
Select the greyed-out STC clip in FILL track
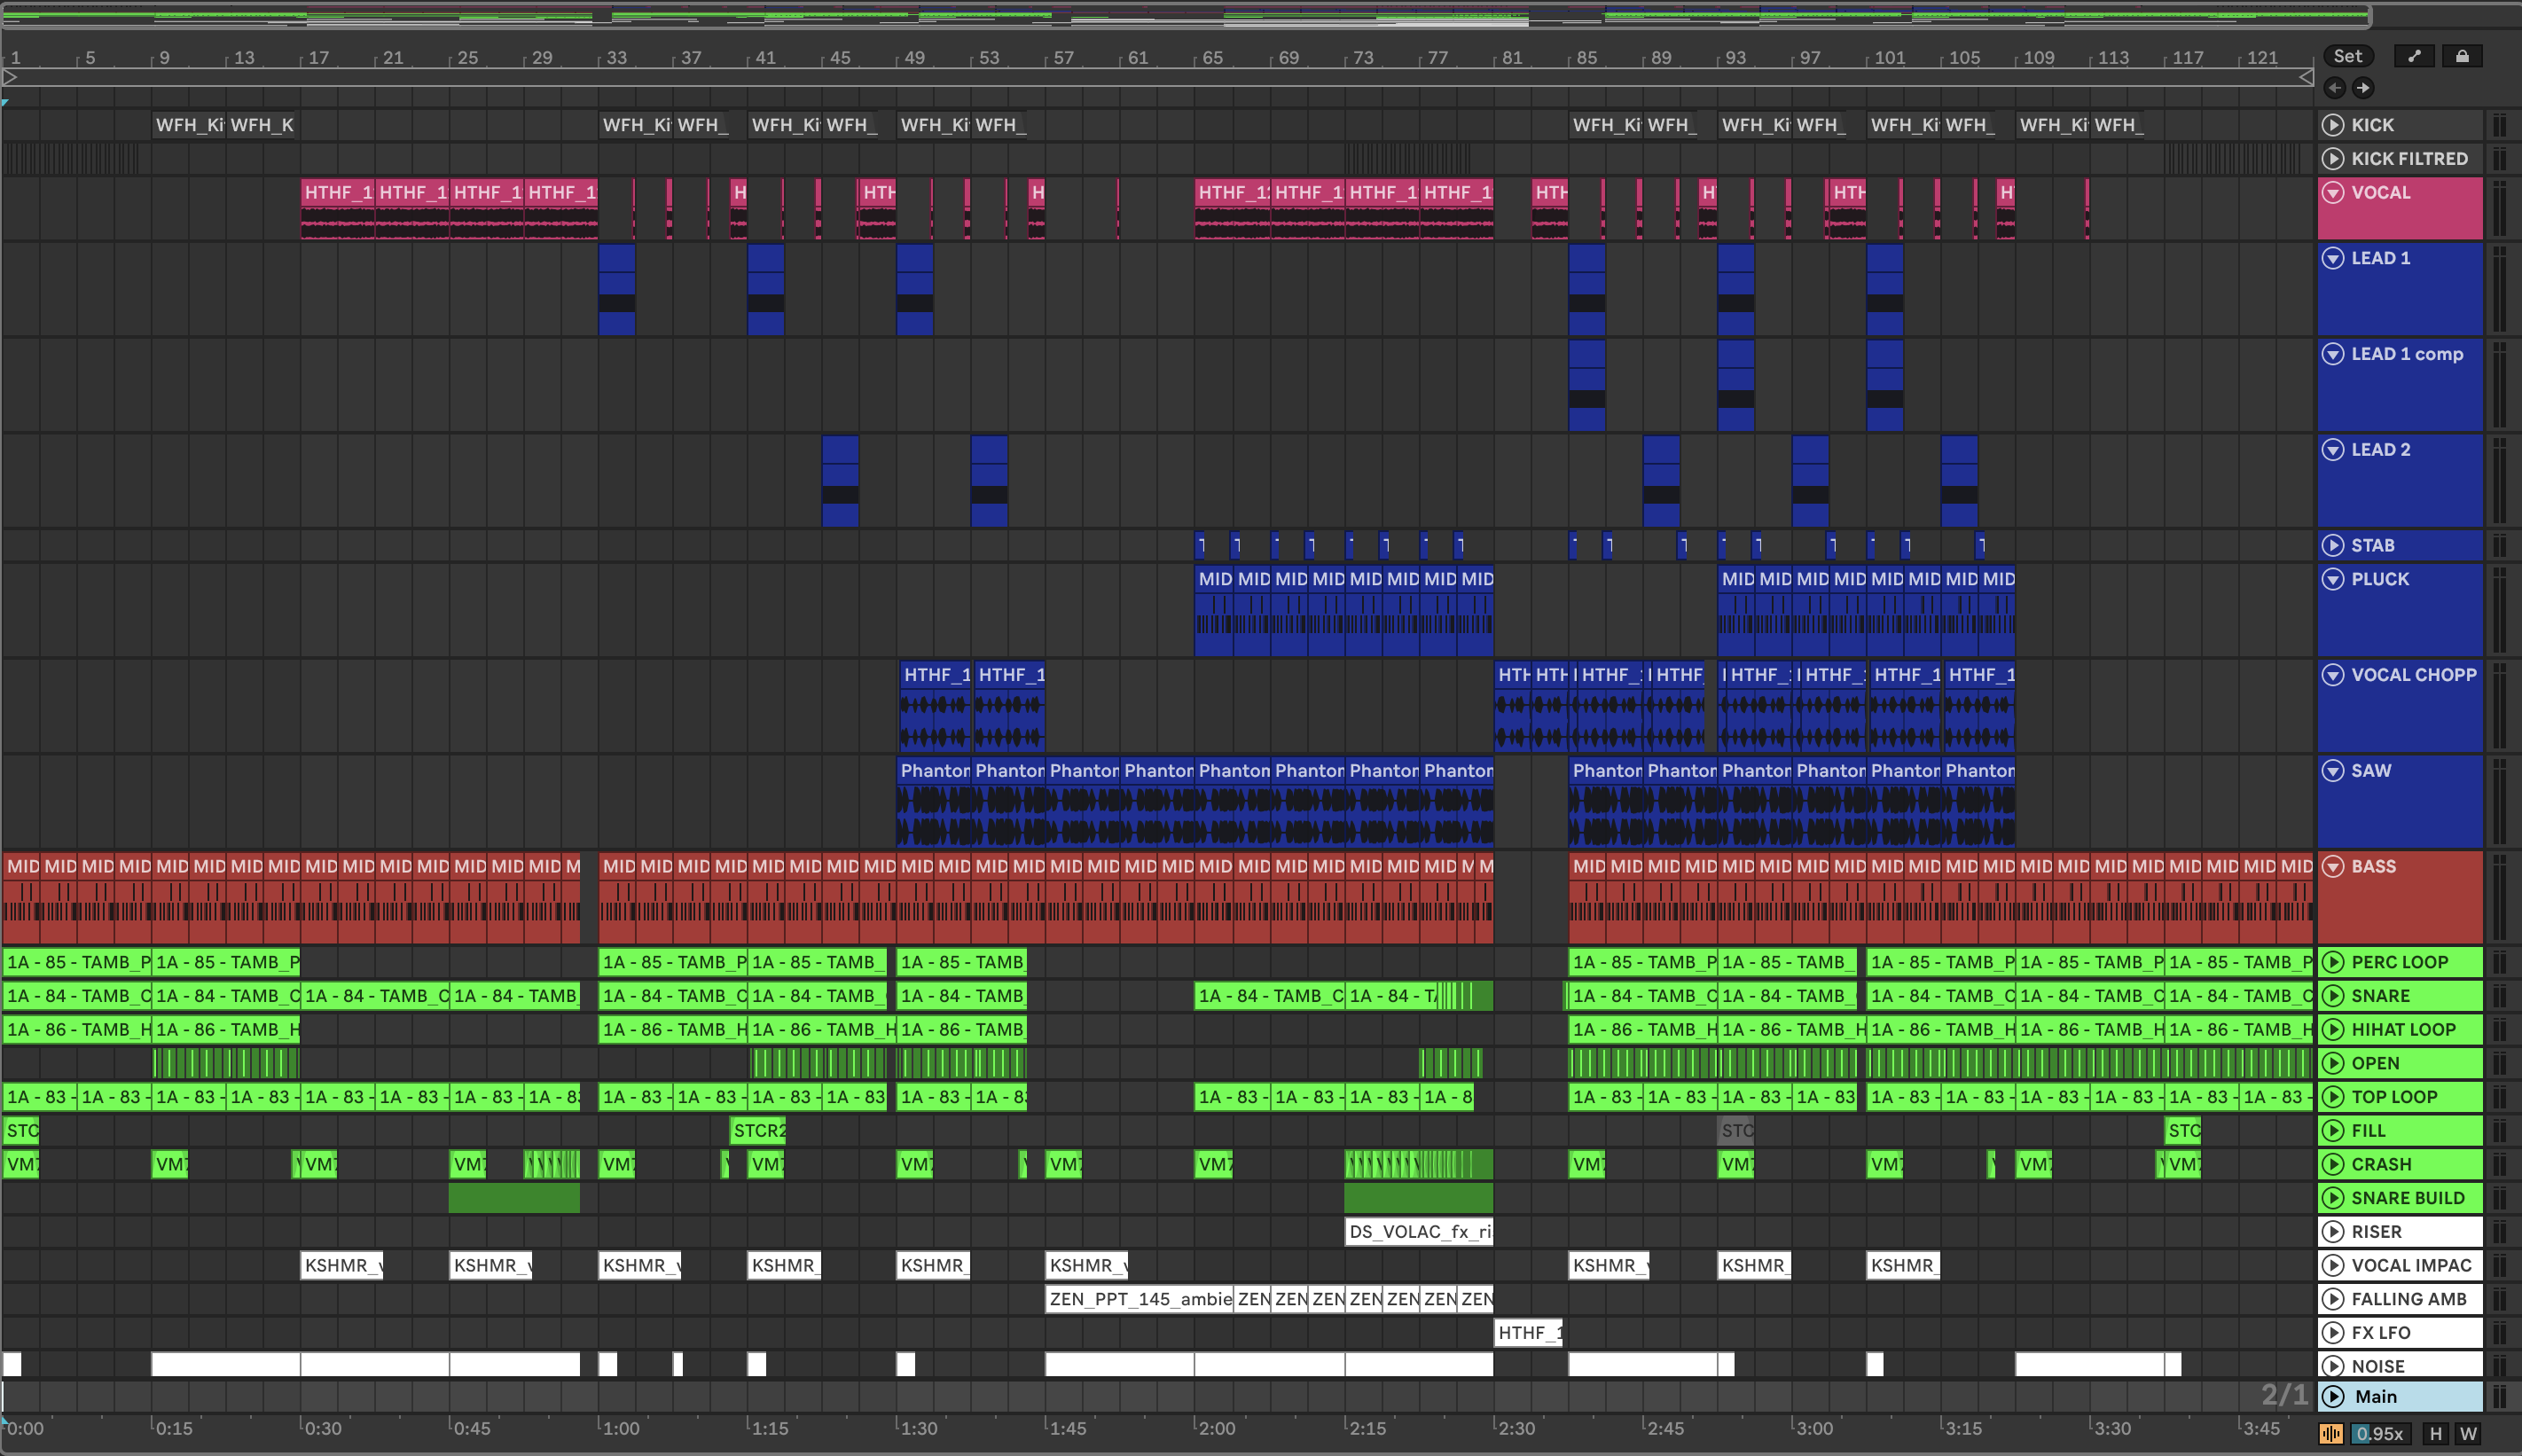click(x=1736, y=1130)
